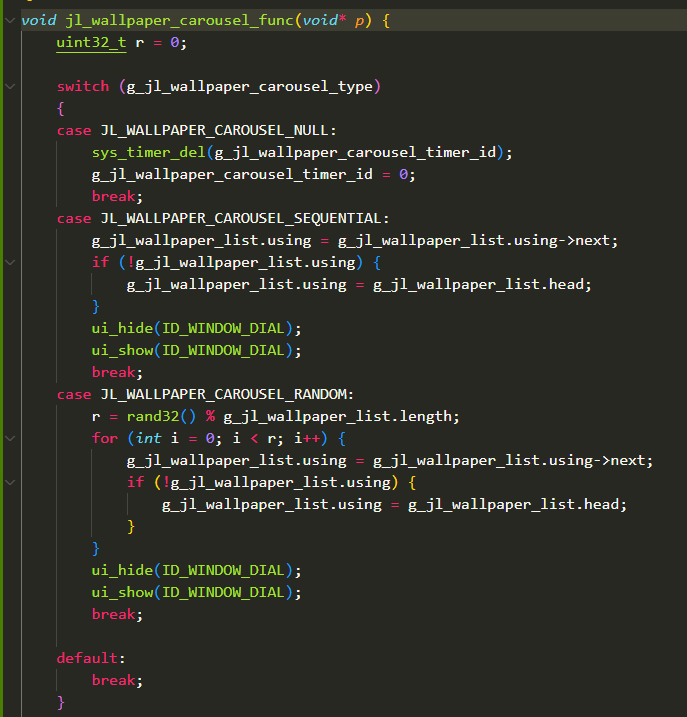Collapse the jl_wallpaper_carousel_func function fold chevron

pyautogui.click(x=10, y=21)
